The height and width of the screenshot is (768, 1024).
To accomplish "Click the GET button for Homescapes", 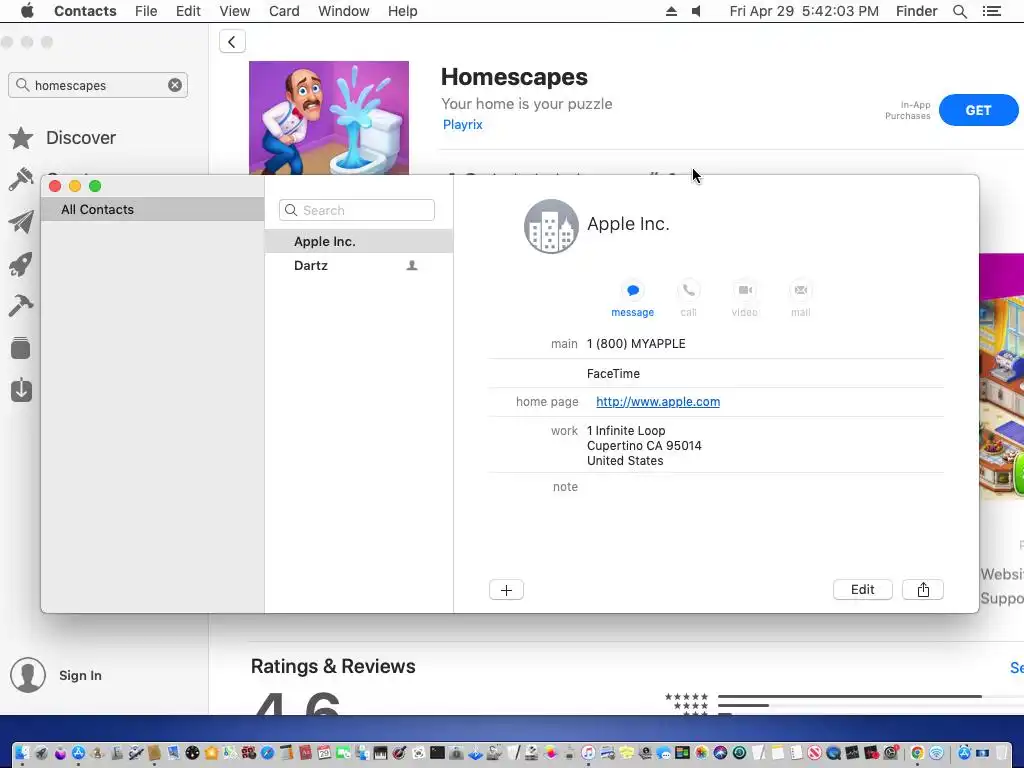I will click(978, 110).
